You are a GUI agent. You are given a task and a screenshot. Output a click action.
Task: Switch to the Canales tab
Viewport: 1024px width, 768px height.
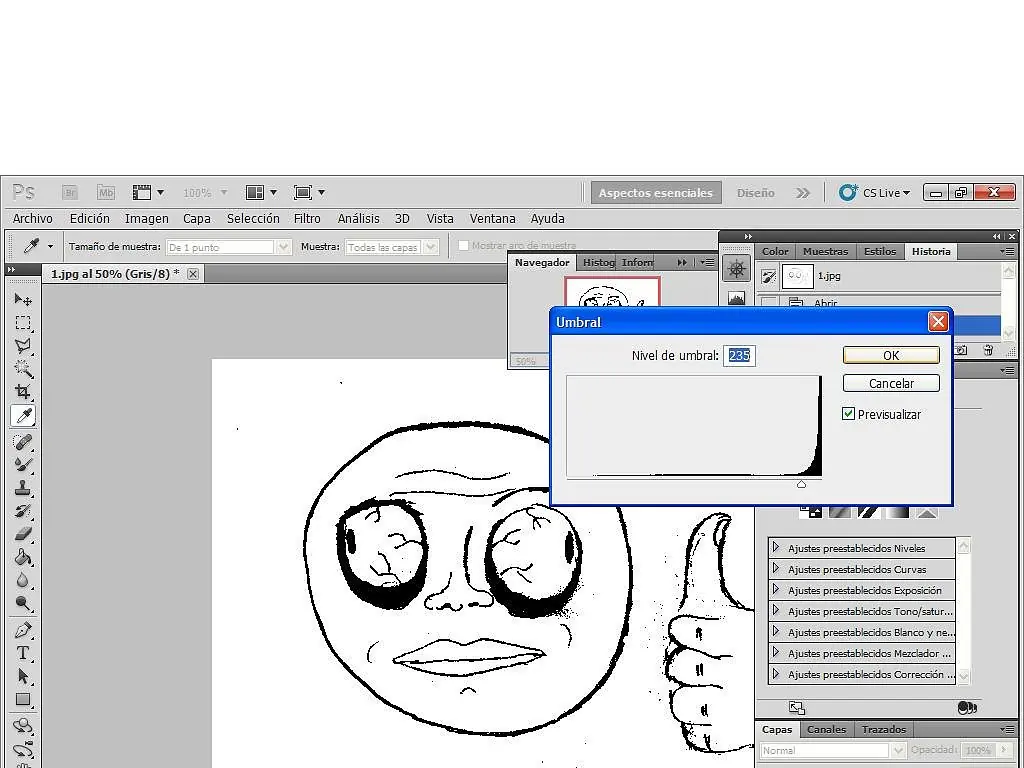click(826, 729)
